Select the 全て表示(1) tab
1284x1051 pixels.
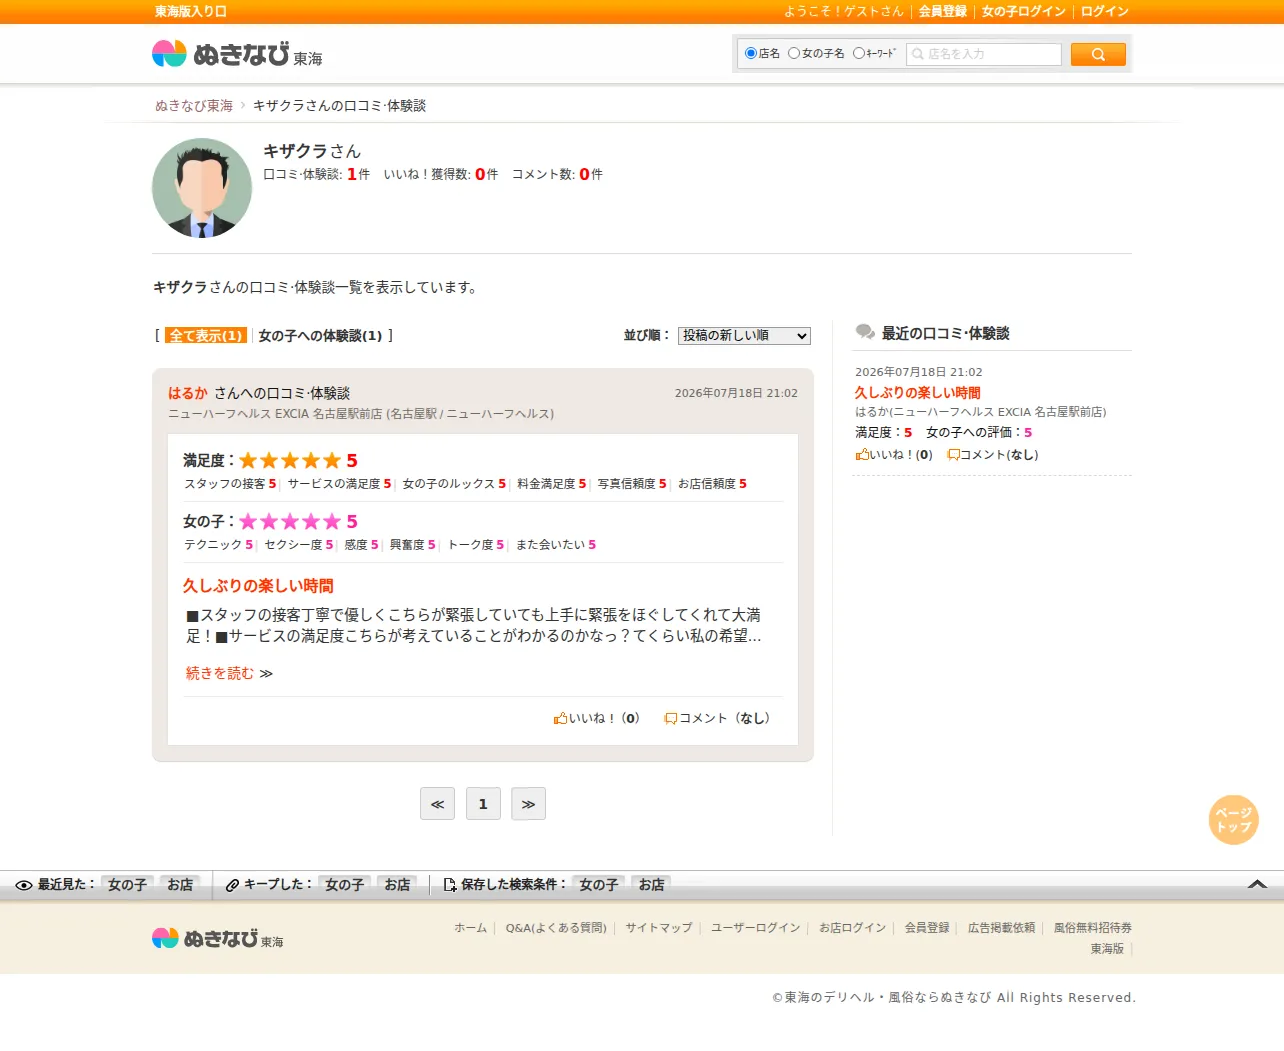coord(206,336)
